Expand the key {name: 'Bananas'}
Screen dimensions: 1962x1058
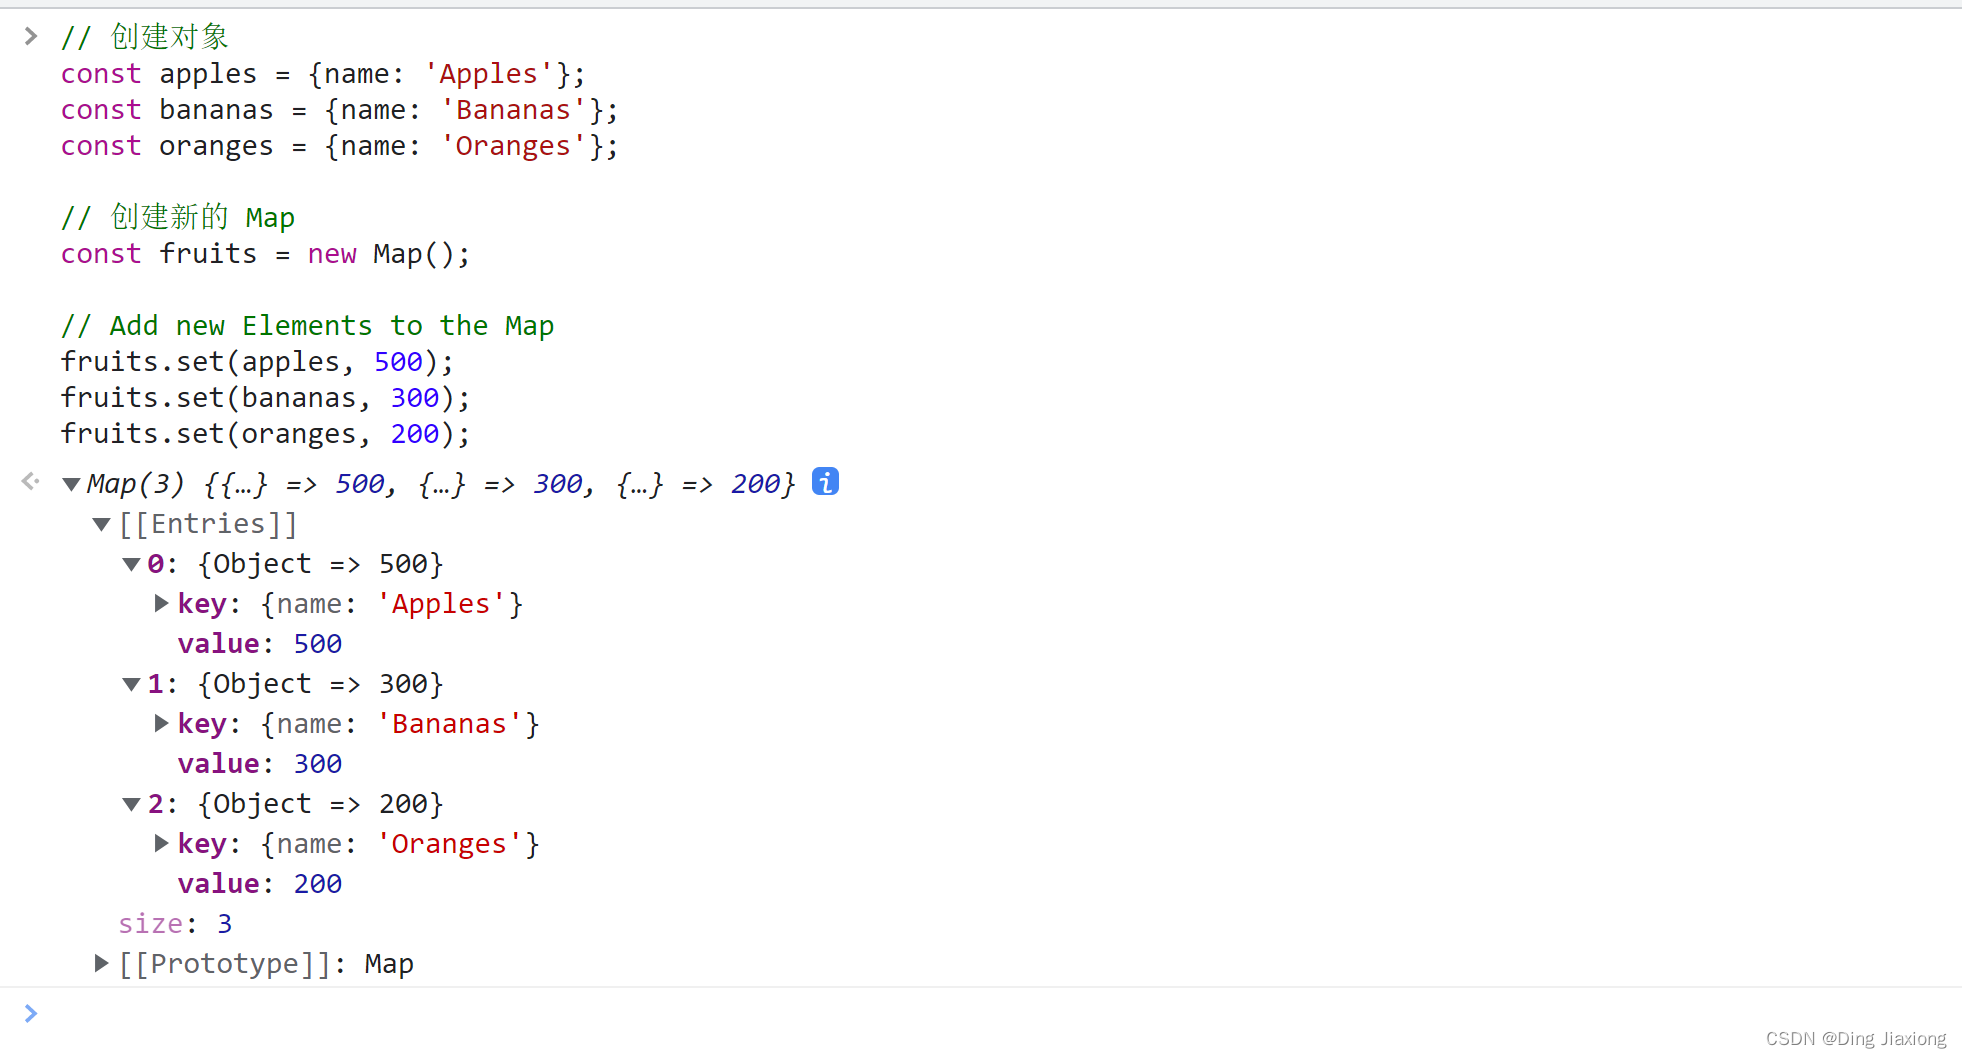161,723
